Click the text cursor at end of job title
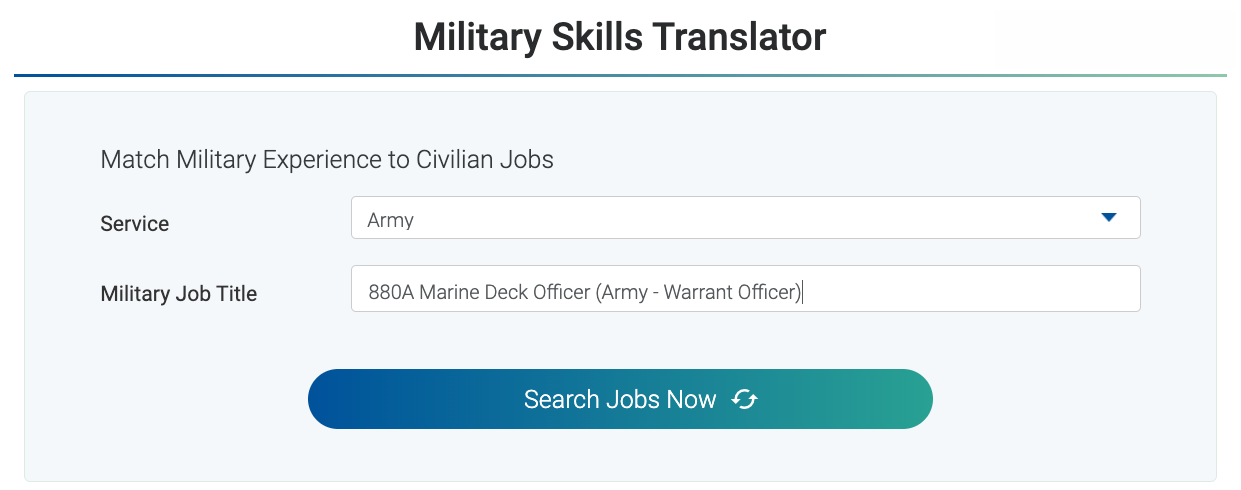This screenshot has height=490, width=1241. pos(804,293)
